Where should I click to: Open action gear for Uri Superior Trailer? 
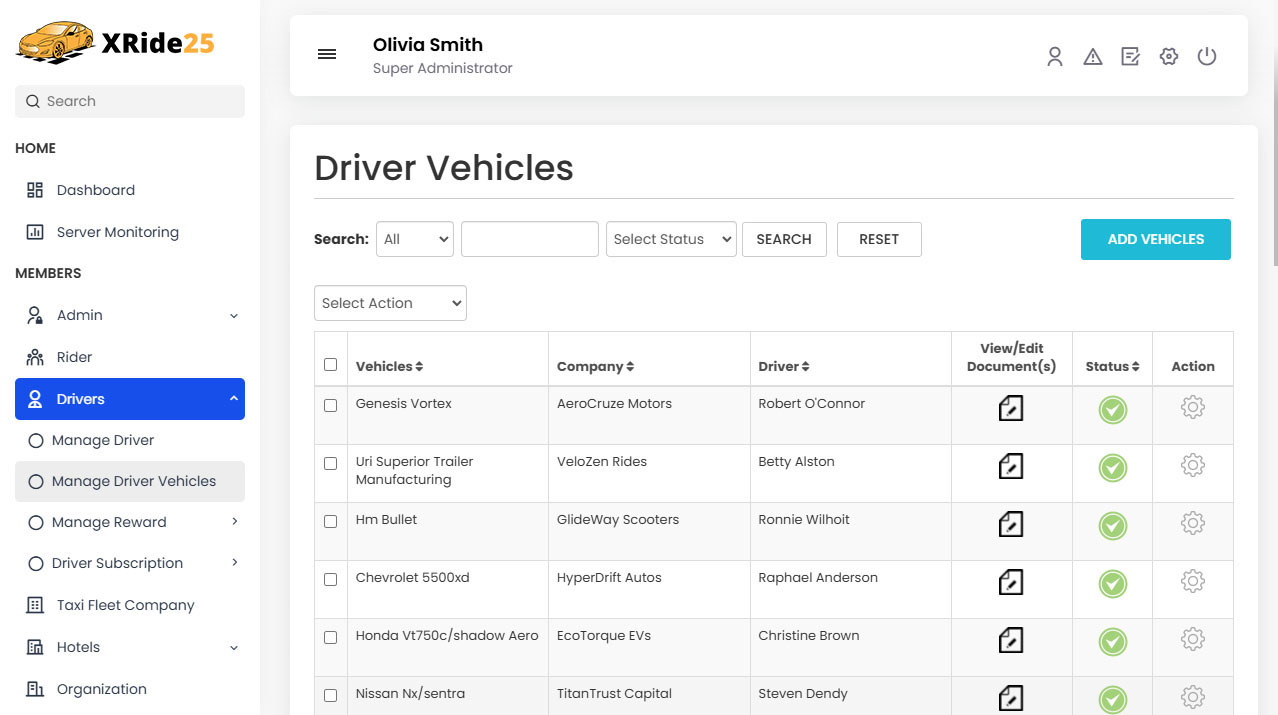(x=1193, y=465)
